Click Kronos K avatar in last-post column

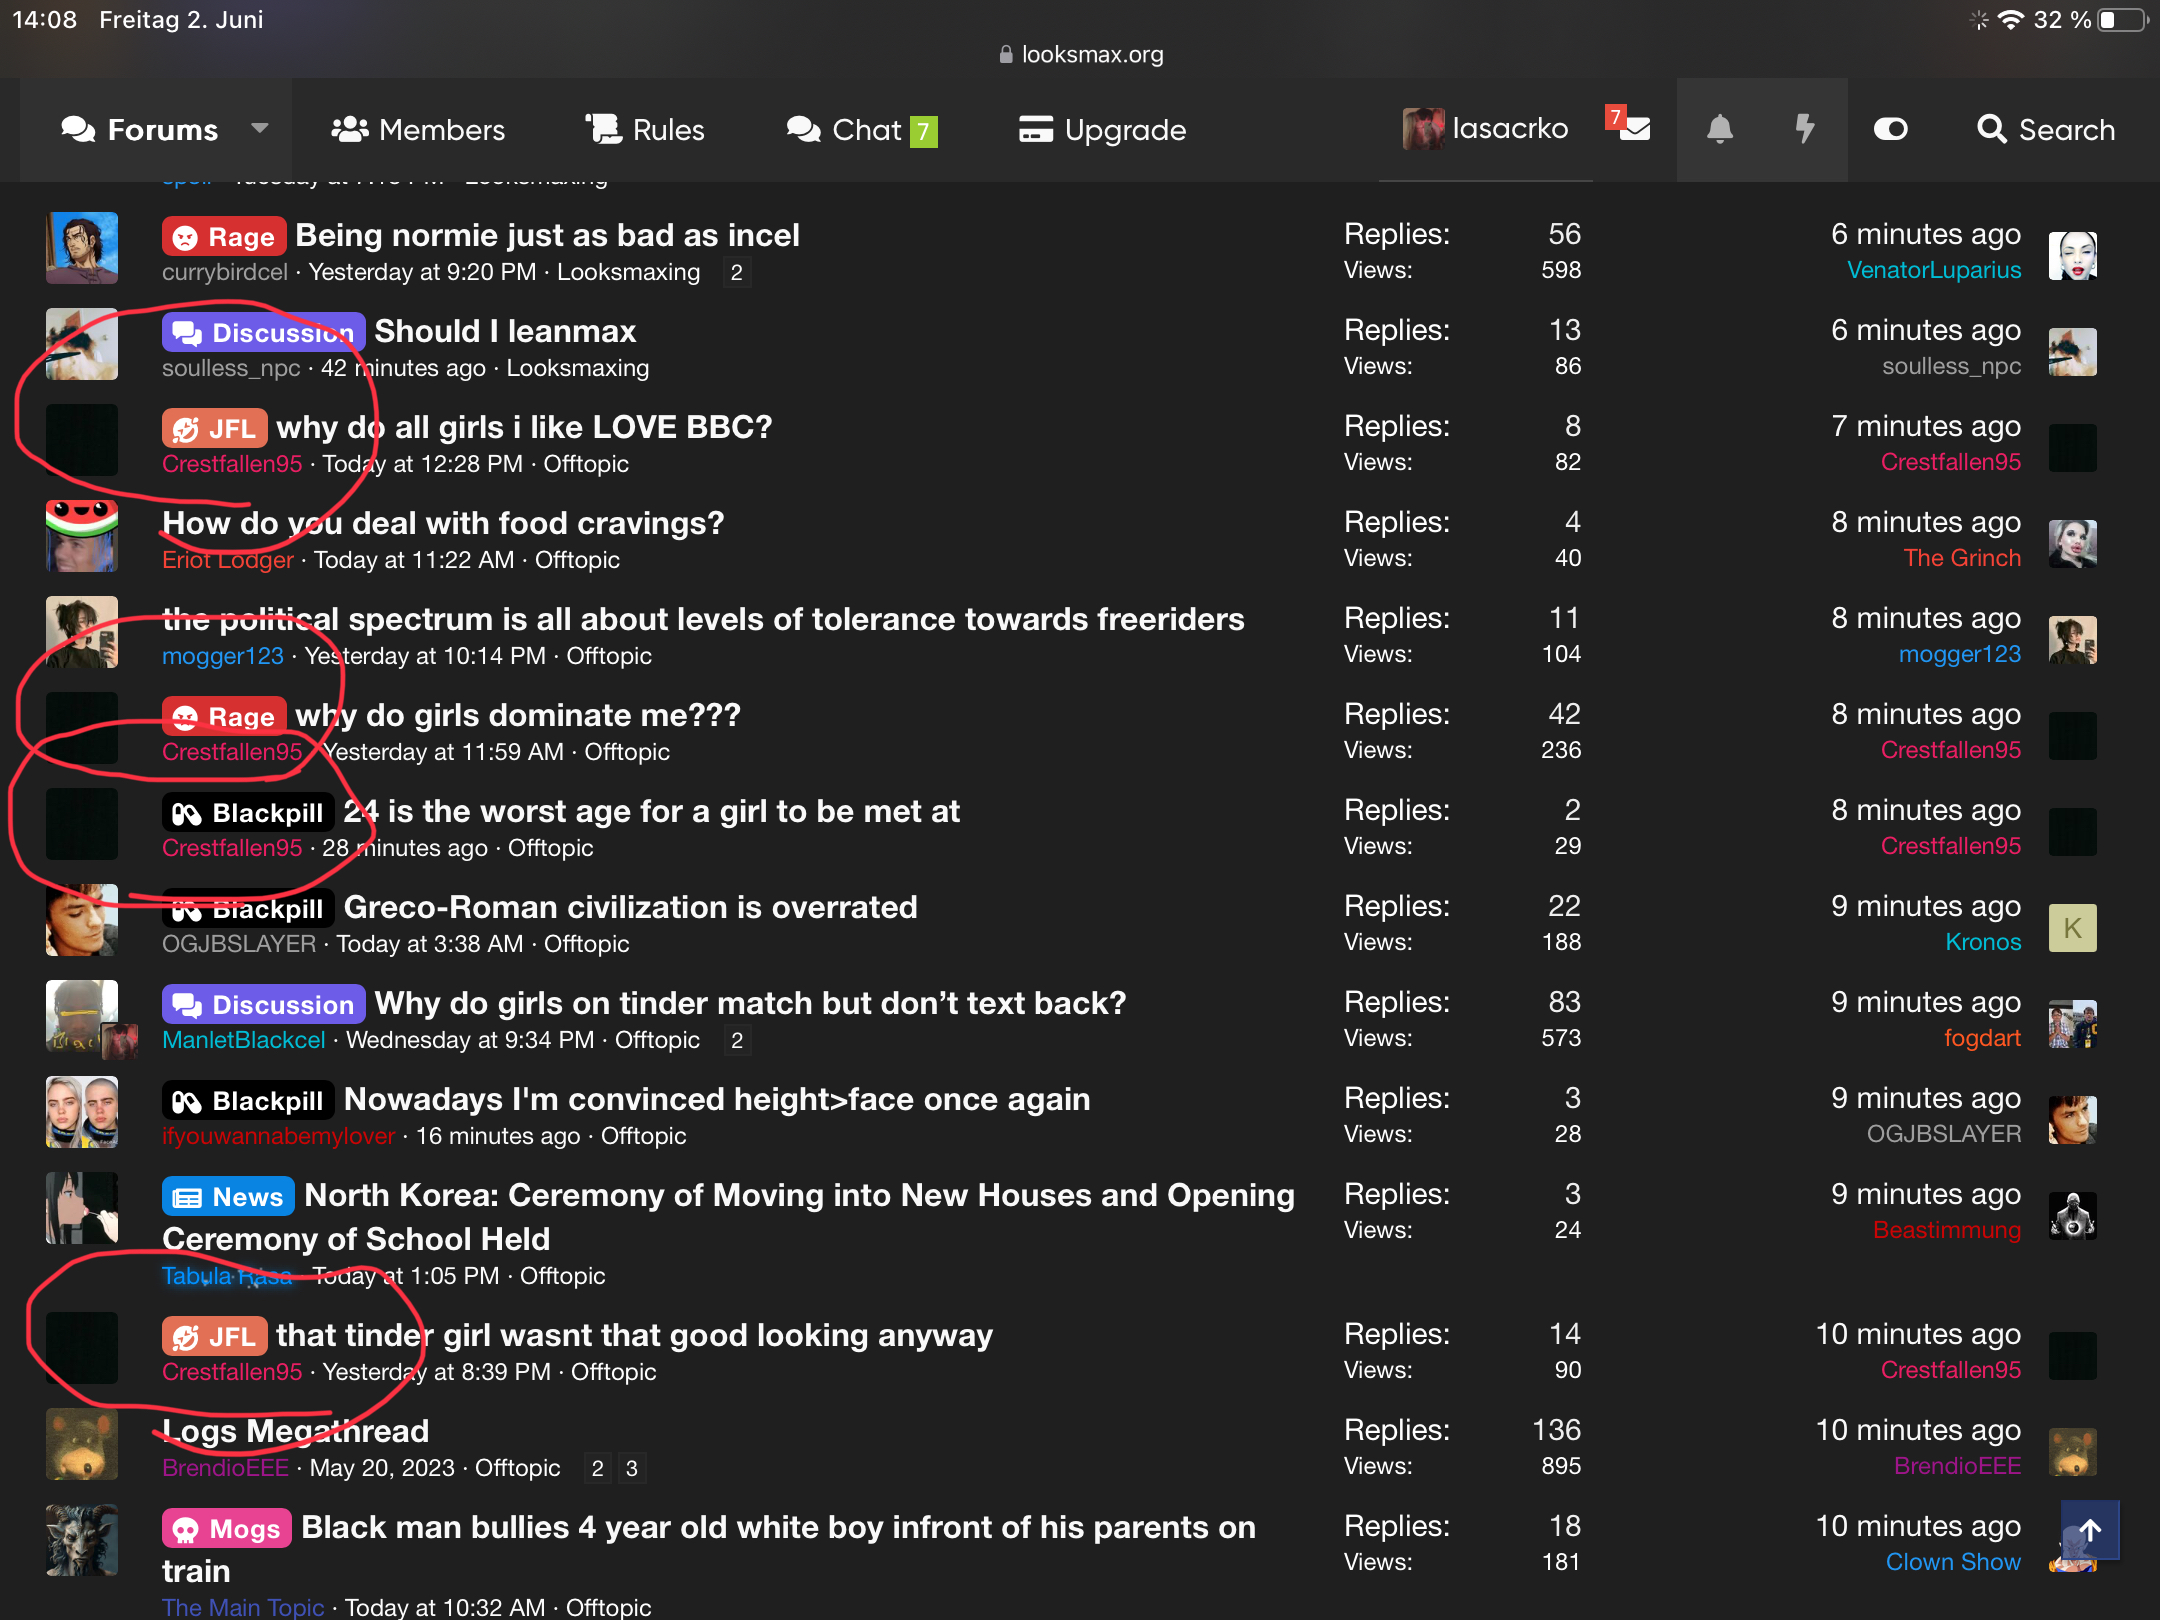point(2072,928)
